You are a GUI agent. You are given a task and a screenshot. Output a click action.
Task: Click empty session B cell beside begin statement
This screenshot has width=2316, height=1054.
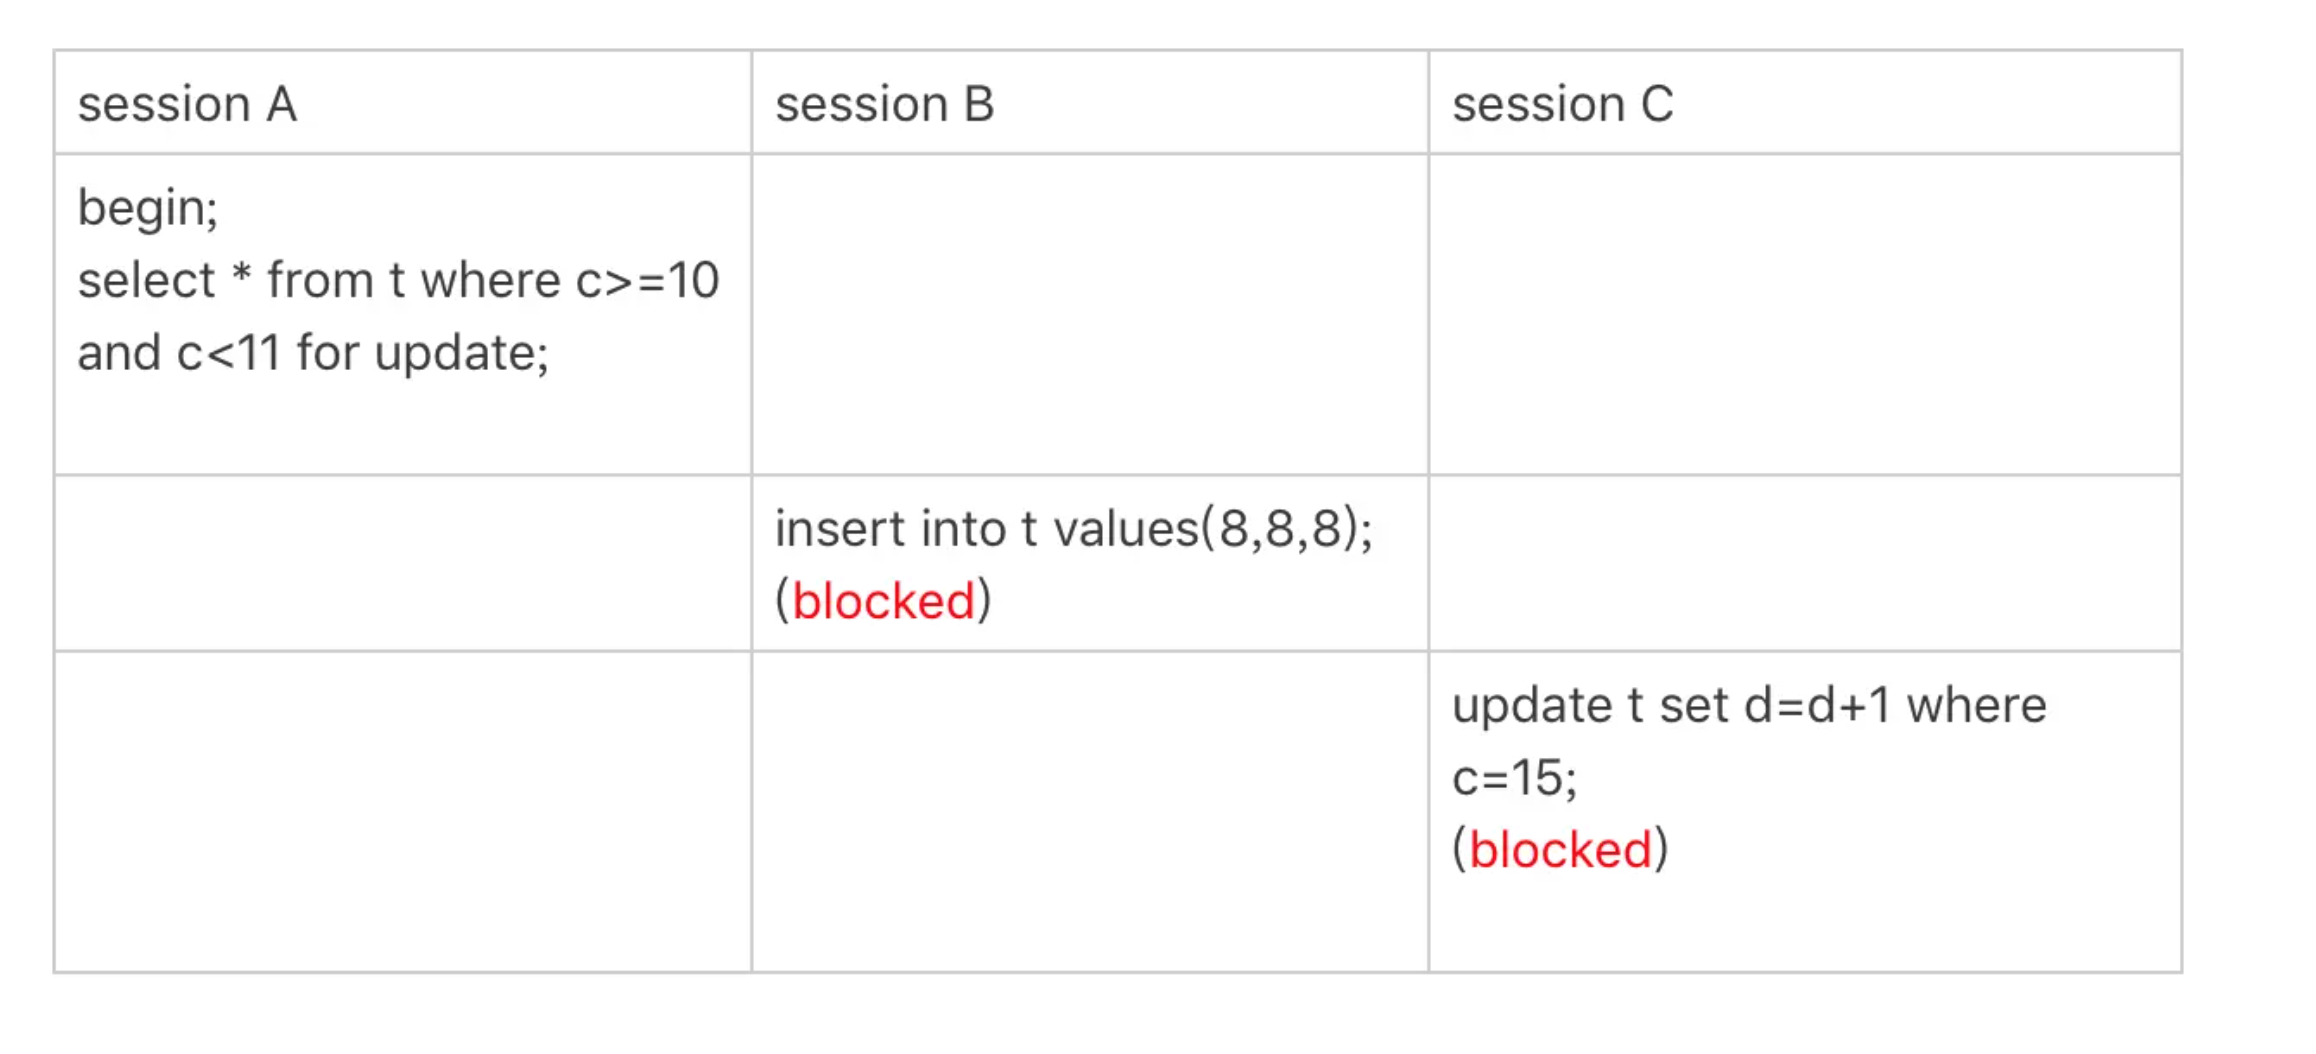pyautogui.click(x=1089, y=314)
